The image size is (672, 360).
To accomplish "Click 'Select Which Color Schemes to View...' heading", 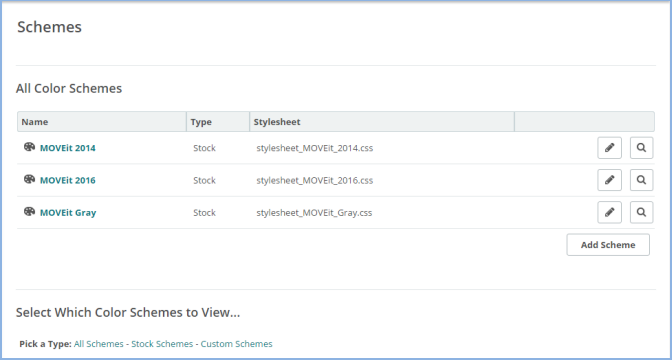I will click(128, 312).
